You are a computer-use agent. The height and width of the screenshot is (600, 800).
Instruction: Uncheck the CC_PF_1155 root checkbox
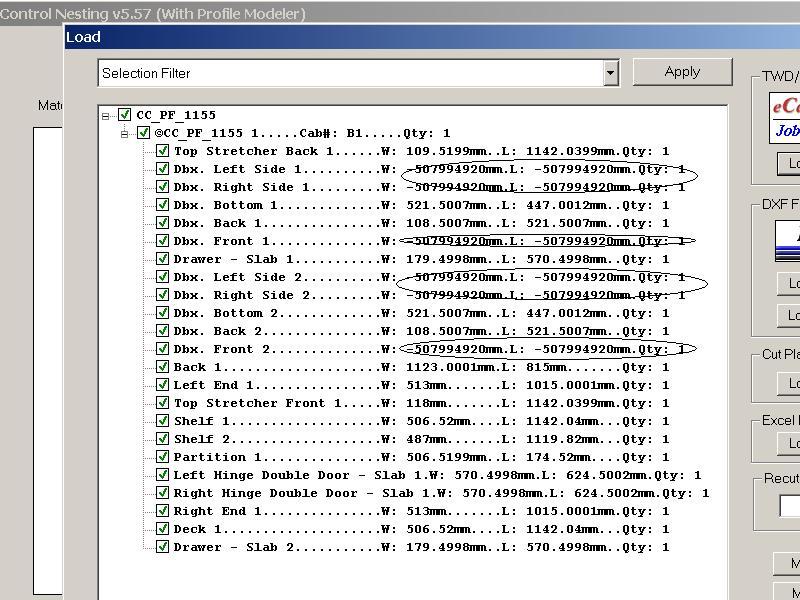tap(124, 115)
